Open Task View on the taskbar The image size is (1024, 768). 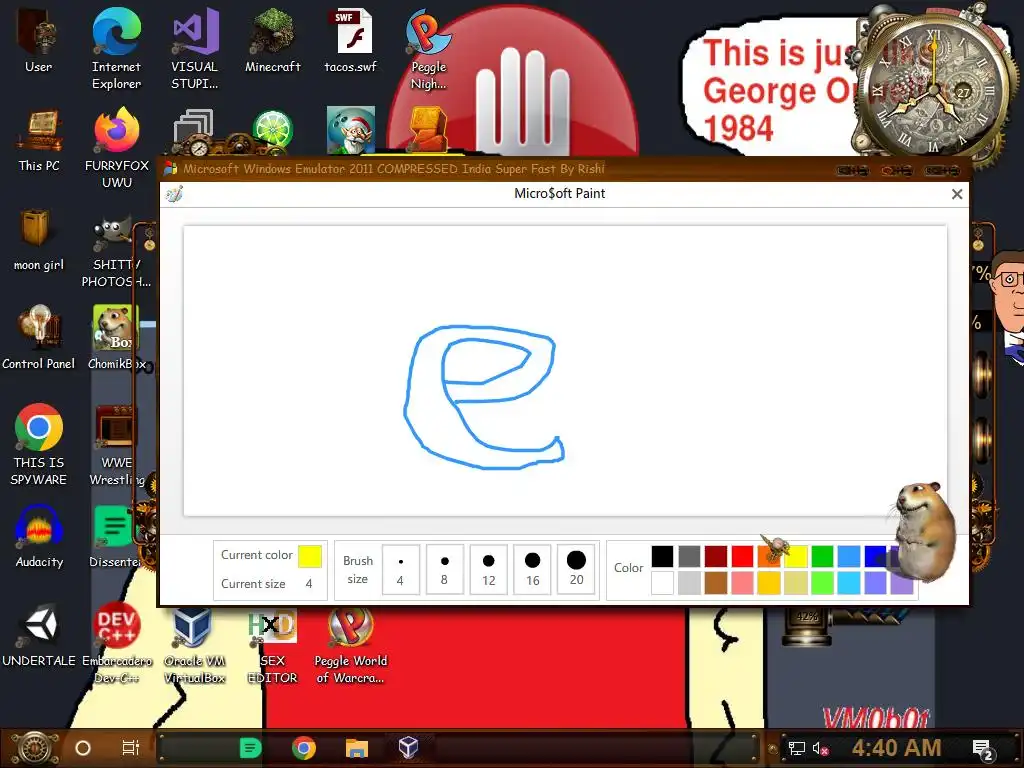tap(131, 748)
